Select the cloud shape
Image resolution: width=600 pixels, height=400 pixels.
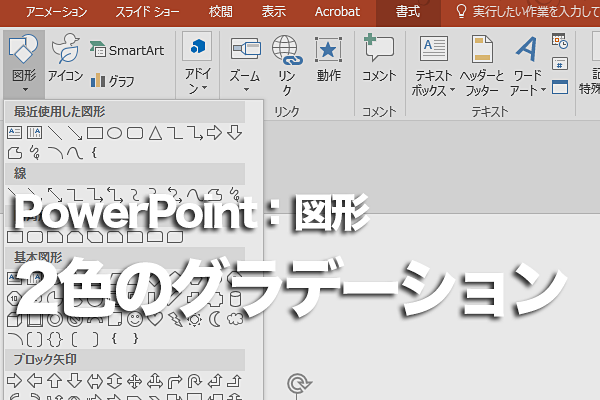coord(235,319)
